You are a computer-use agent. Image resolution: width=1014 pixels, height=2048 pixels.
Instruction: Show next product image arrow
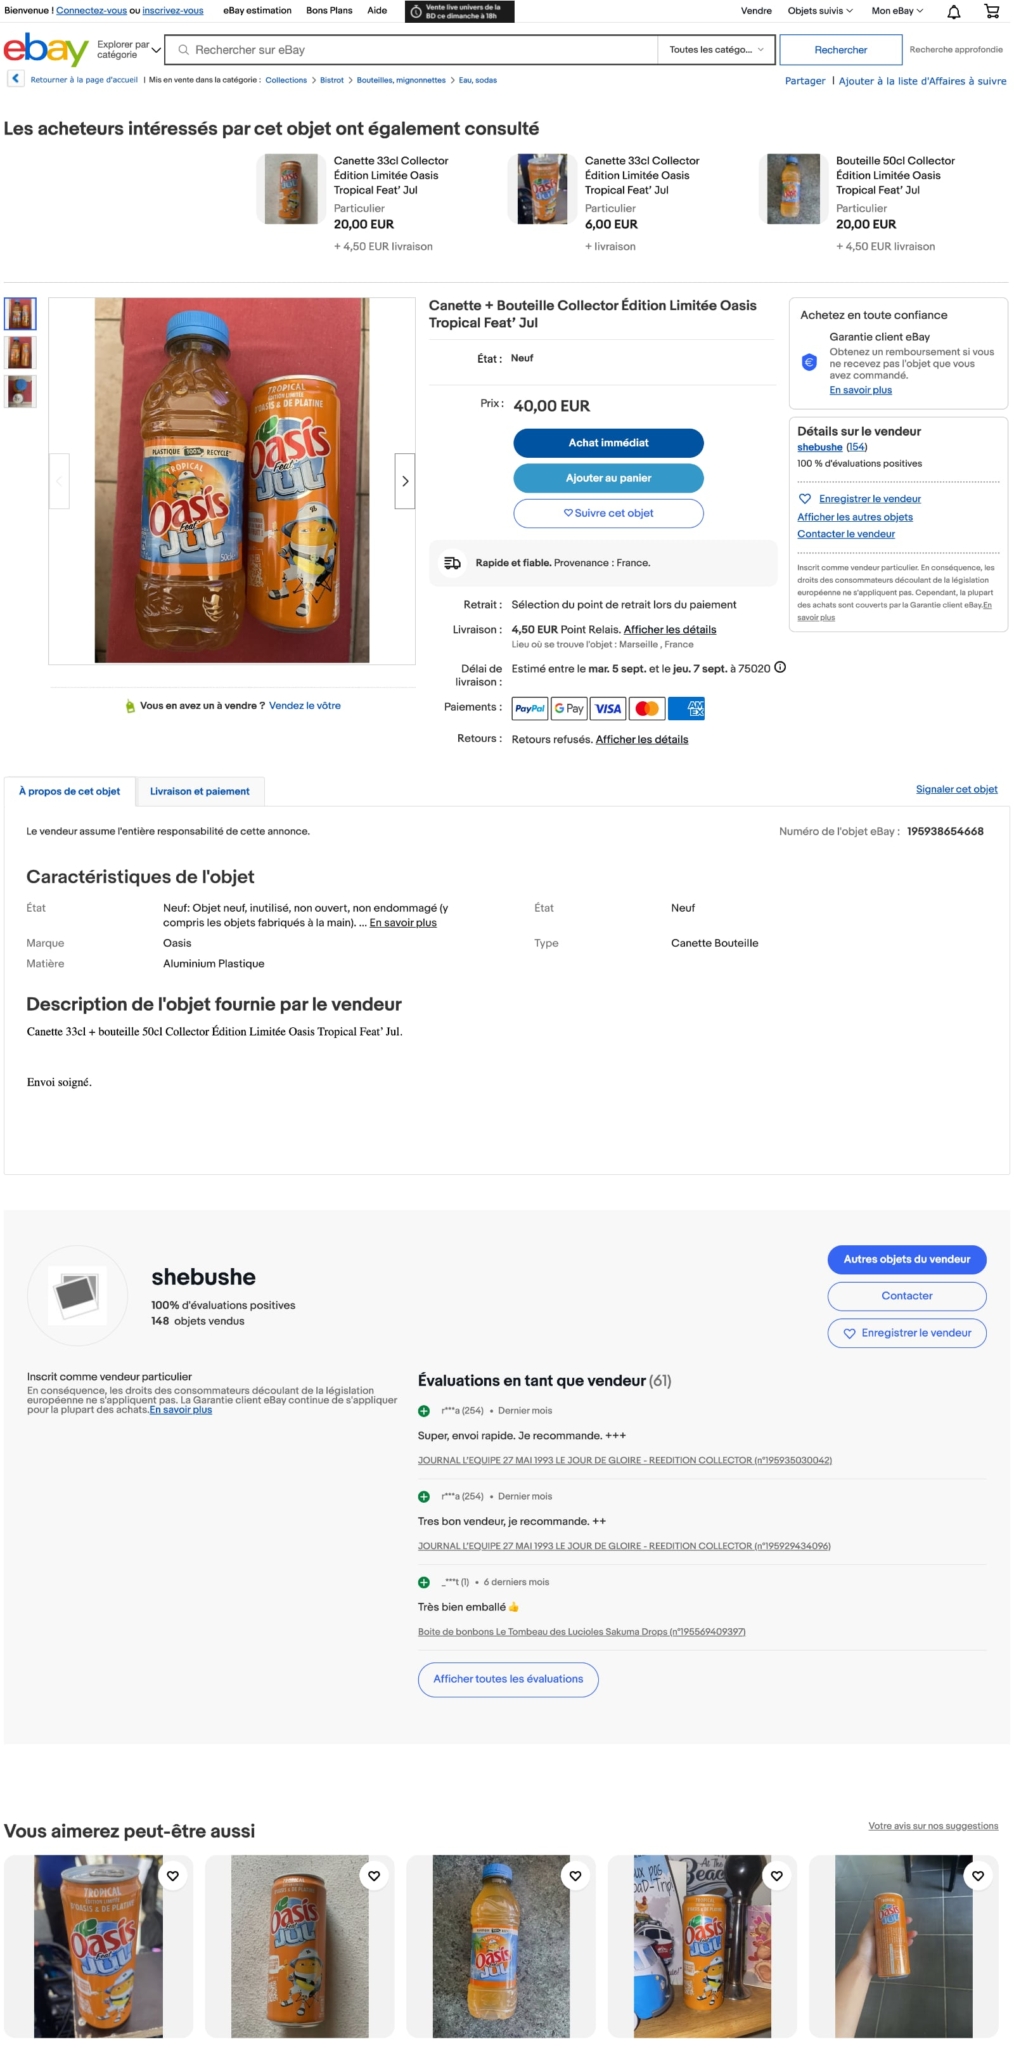click(x=404, y=481)
